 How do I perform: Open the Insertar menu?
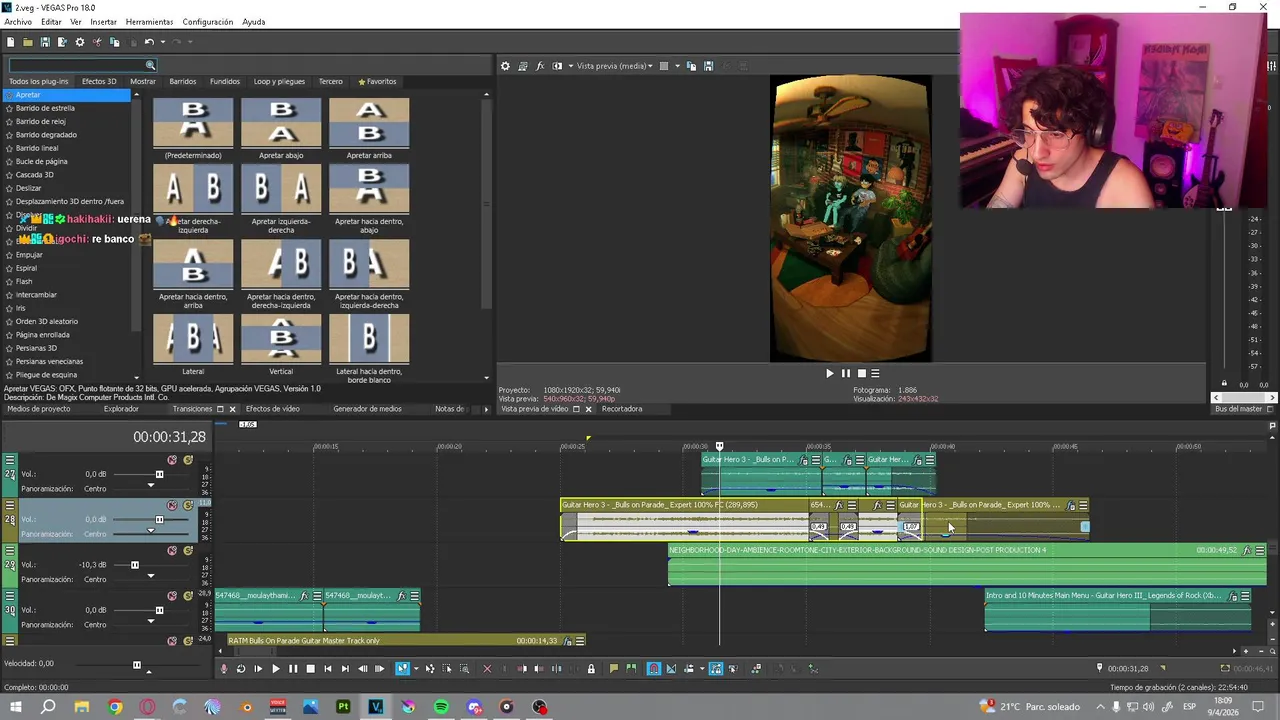pyautogui.click(x=103, y=22)
